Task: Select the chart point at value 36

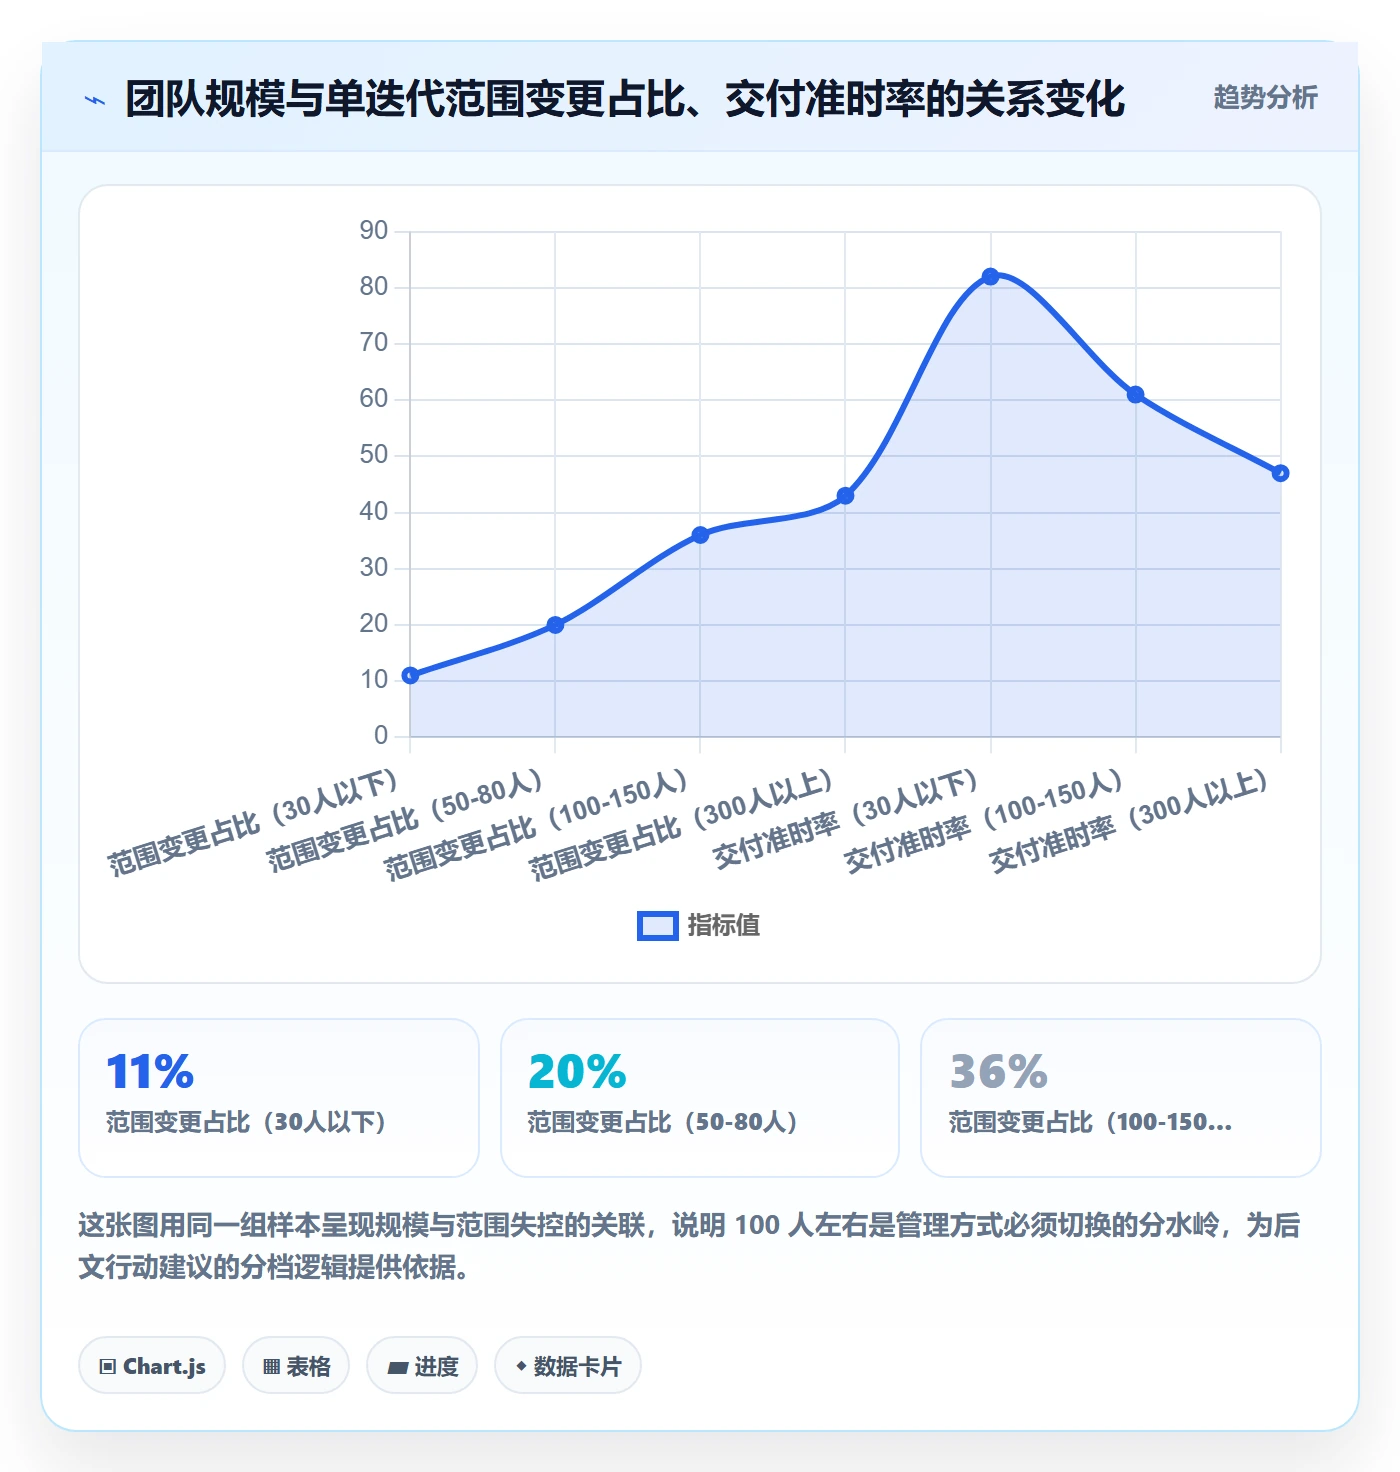Action: tap(700, 535)
